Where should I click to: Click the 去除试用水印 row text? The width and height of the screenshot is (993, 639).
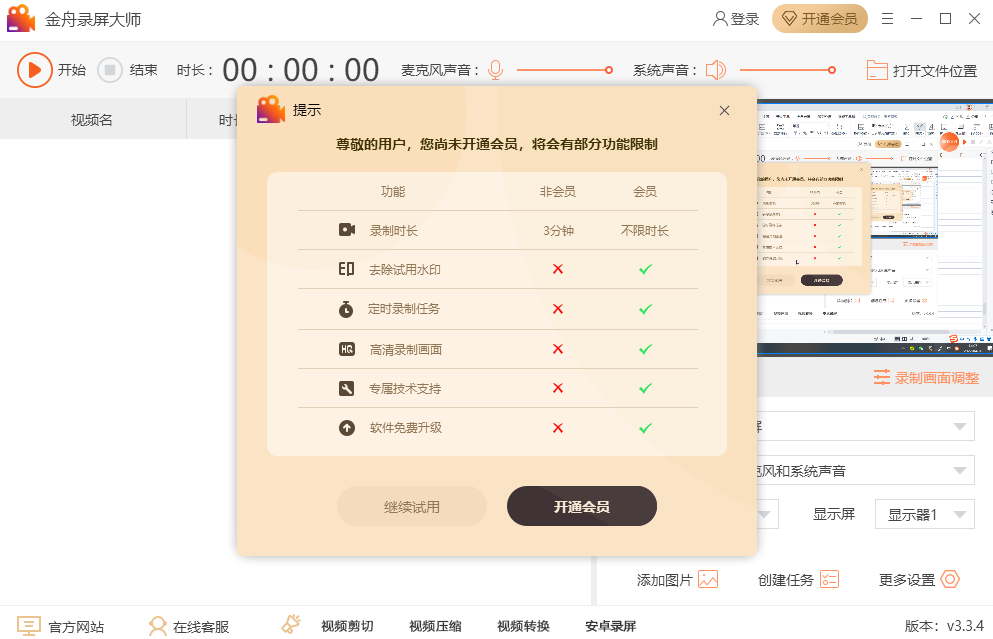pos(405,270)
